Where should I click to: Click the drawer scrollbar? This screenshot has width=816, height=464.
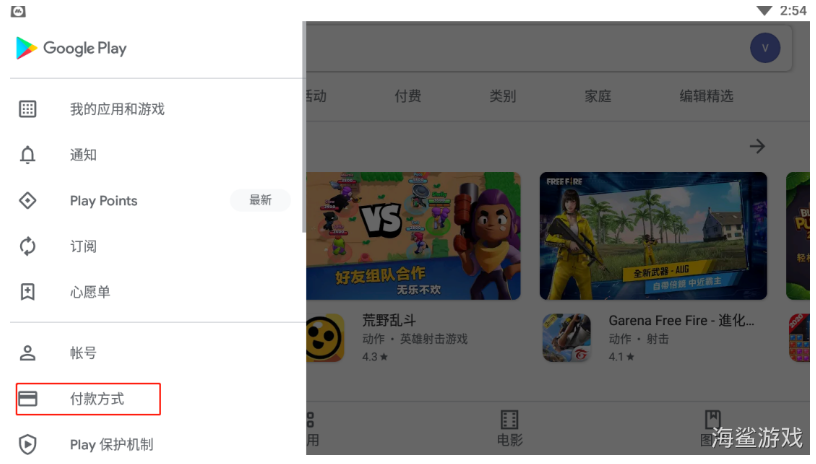[x=304, y=127]
